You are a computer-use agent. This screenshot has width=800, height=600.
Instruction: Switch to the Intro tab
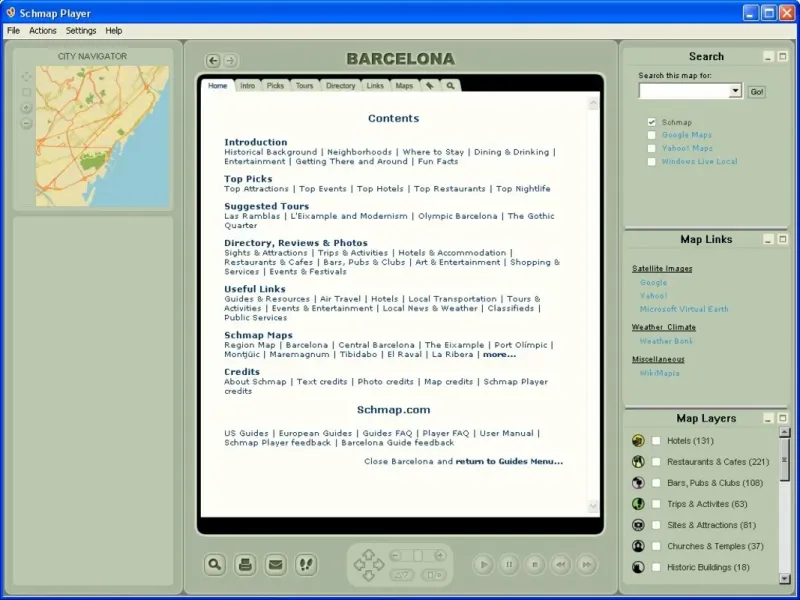247,86
